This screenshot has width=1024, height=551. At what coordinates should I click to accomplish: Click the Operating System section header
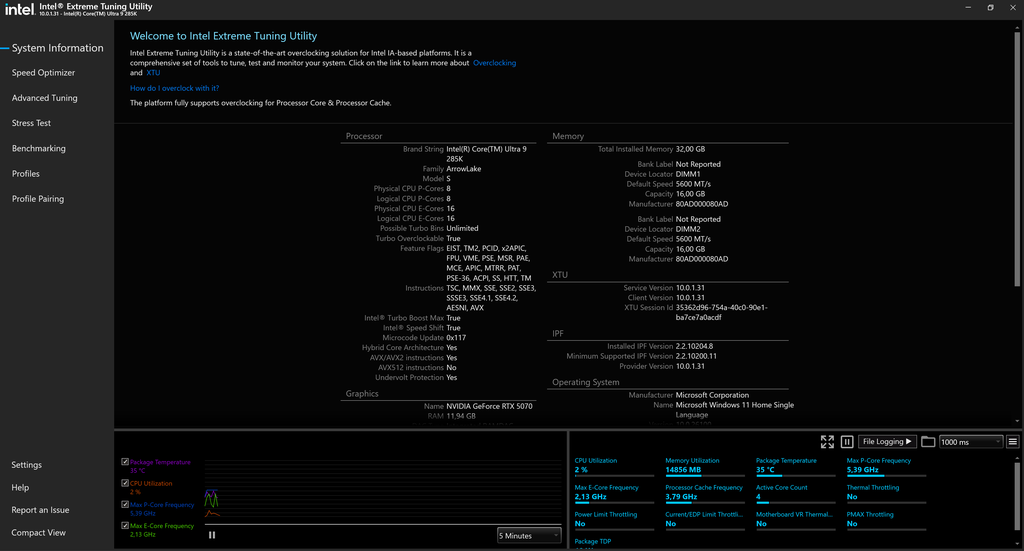point(586,383)
